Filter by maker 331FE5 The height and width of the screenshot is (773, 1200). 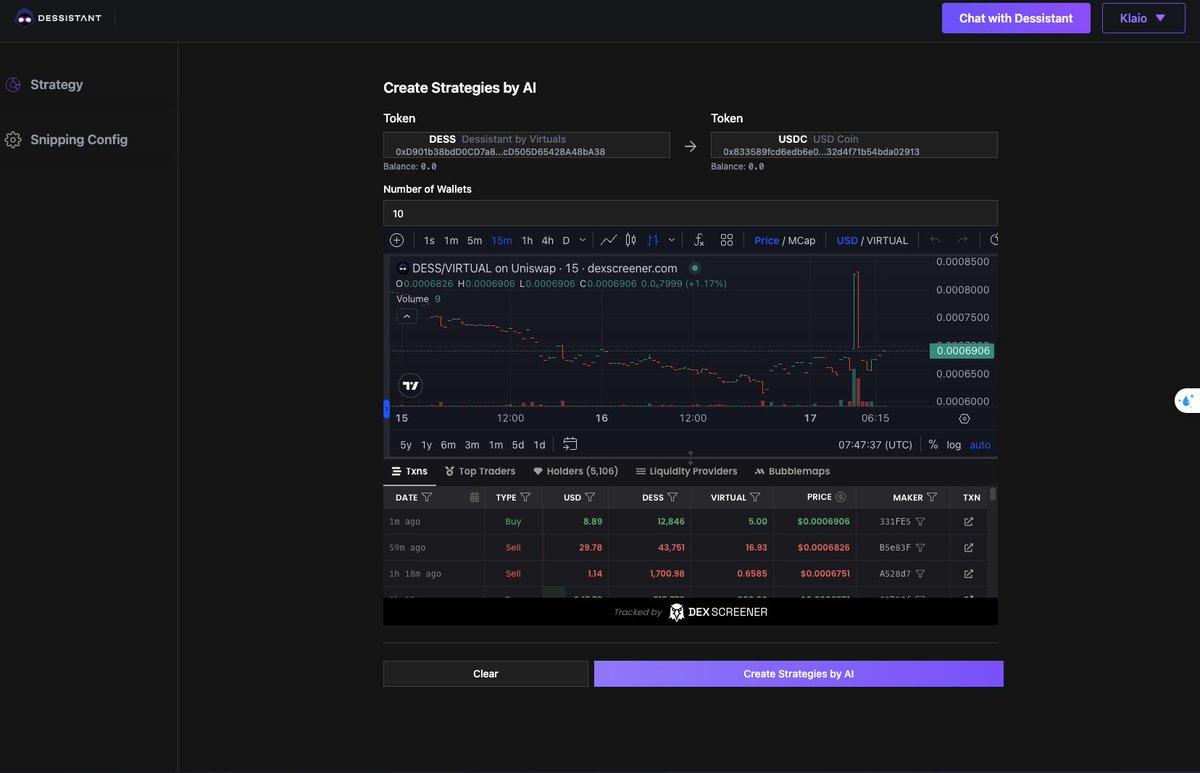coord(921,522)
